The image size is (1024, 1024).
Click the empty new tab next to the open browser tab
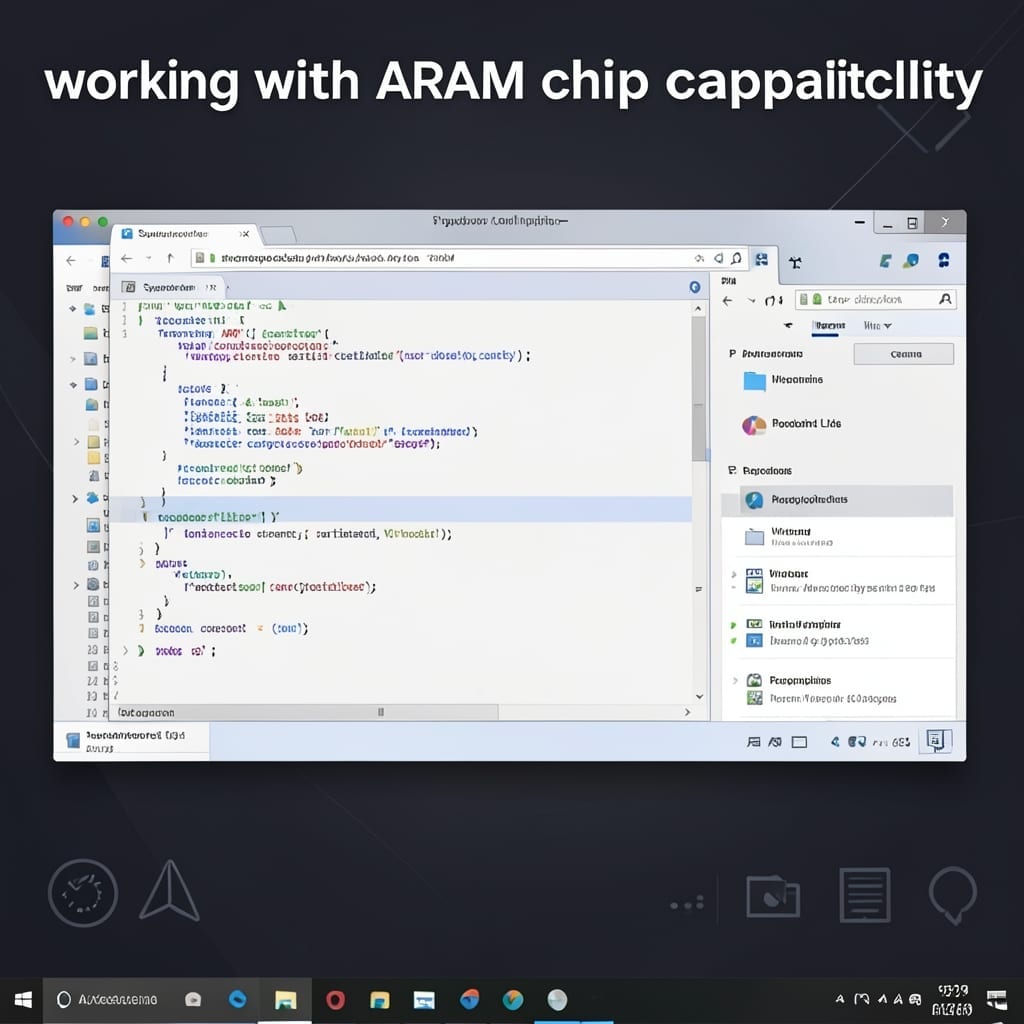coord(278,234)
